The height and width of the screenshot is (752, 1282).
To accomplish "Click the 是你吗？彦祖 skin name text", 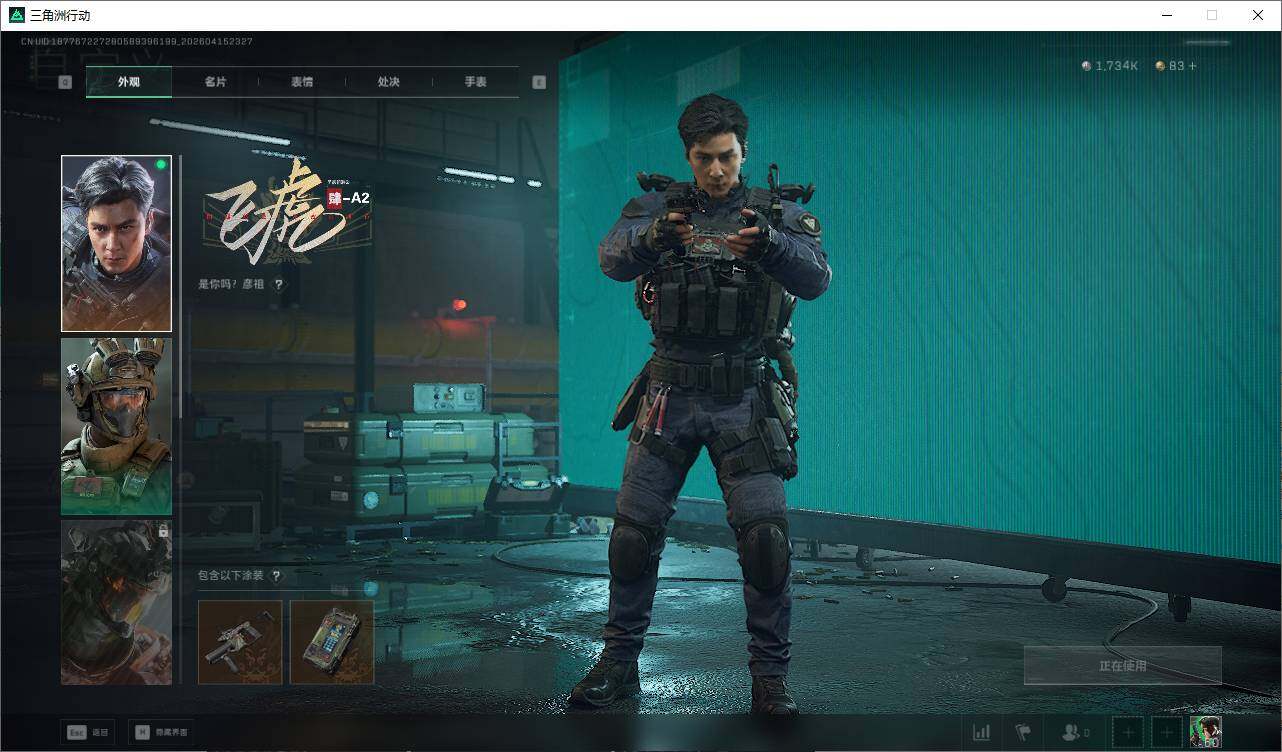I will pos(233,284).
